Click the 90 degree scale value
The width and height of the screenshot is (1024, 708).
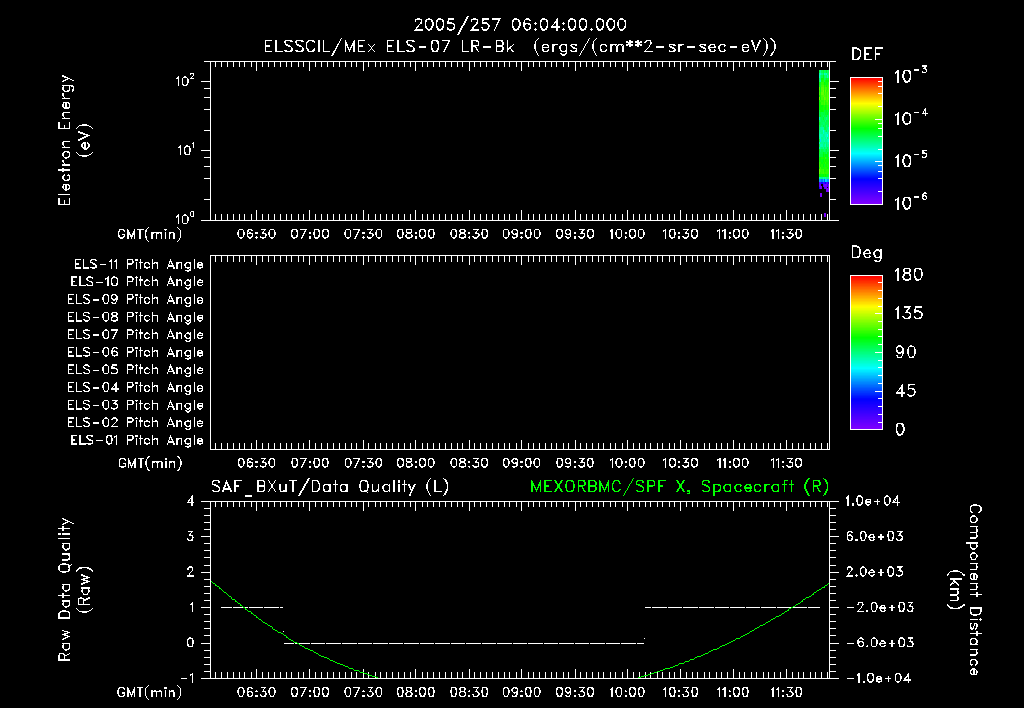coord(906,353)
